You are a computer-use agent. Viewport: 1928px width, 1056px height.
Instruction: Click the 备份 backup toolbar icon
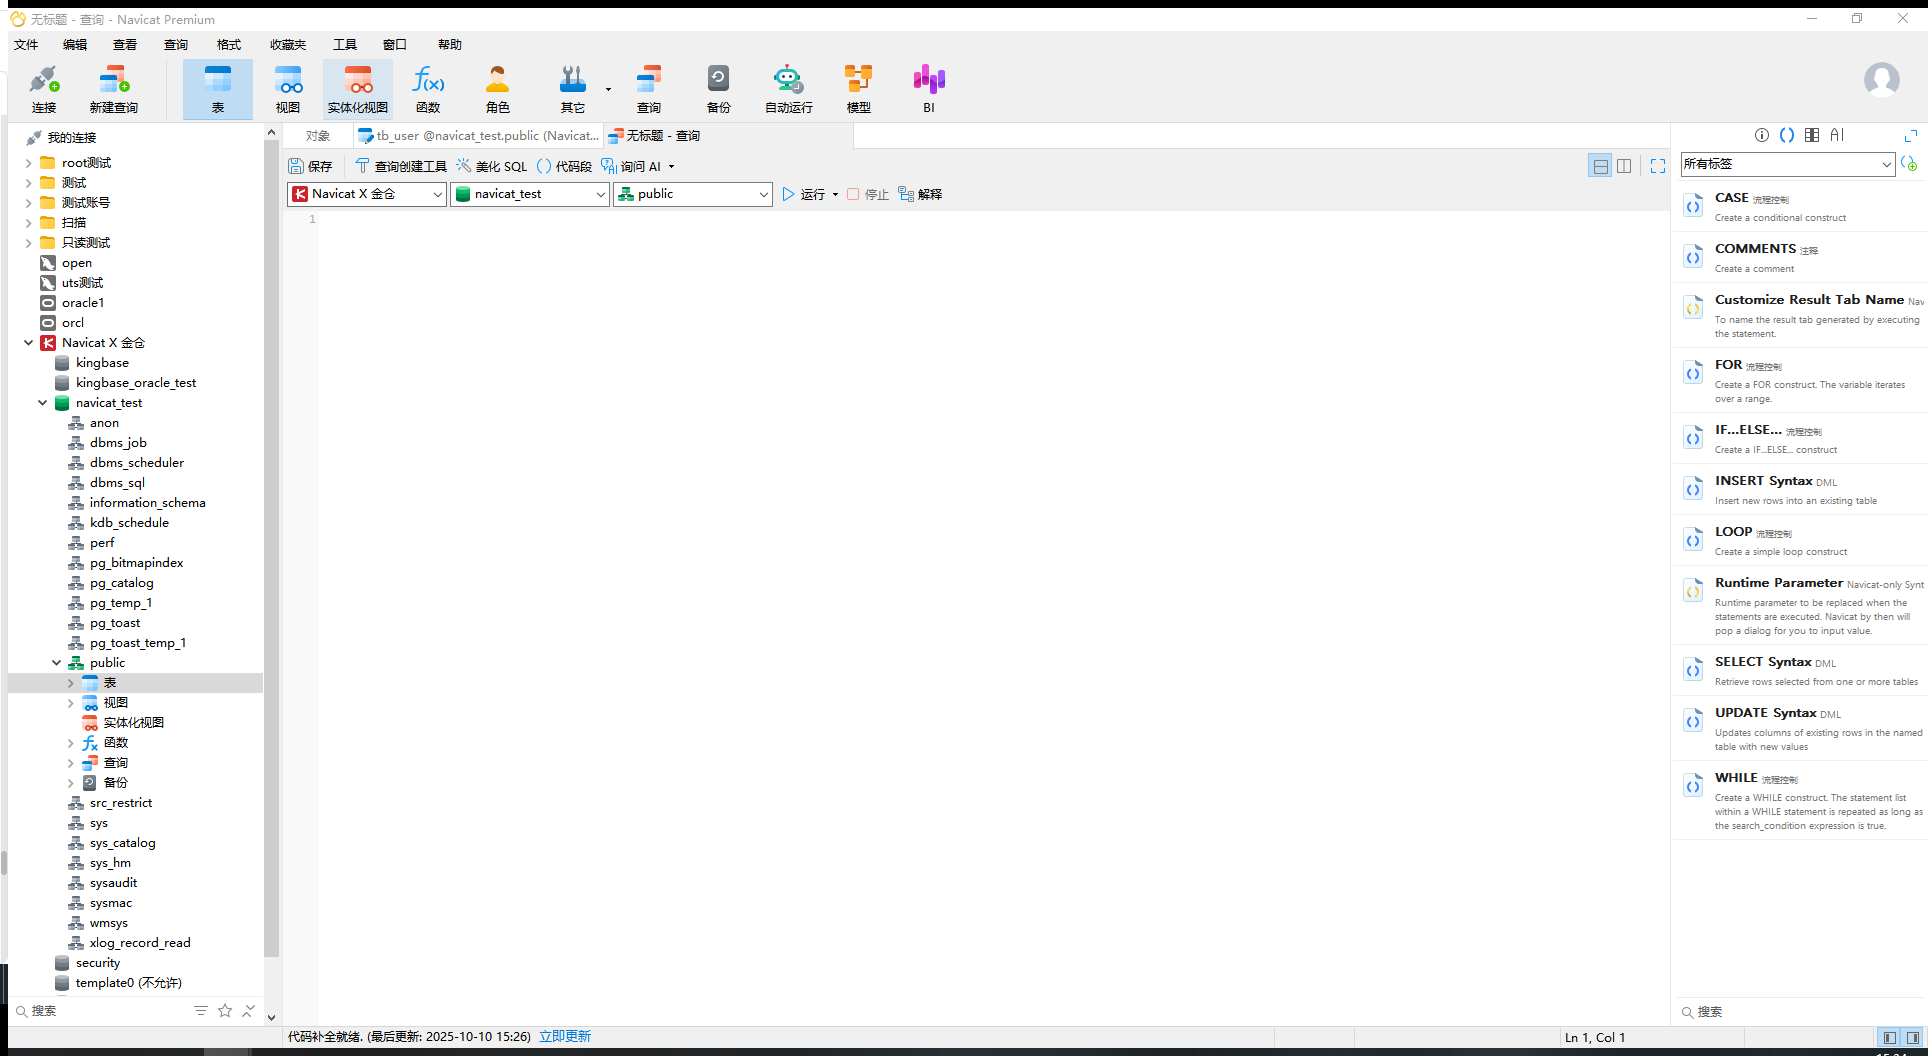tap(718, 89)
